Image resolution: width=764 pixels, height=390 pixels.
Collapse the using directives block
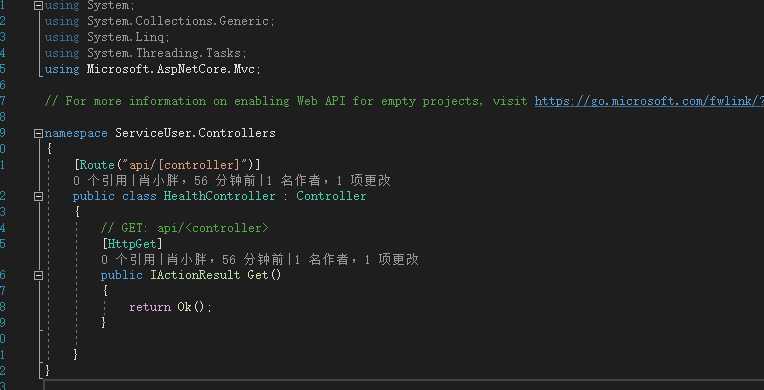click(38, 5)
